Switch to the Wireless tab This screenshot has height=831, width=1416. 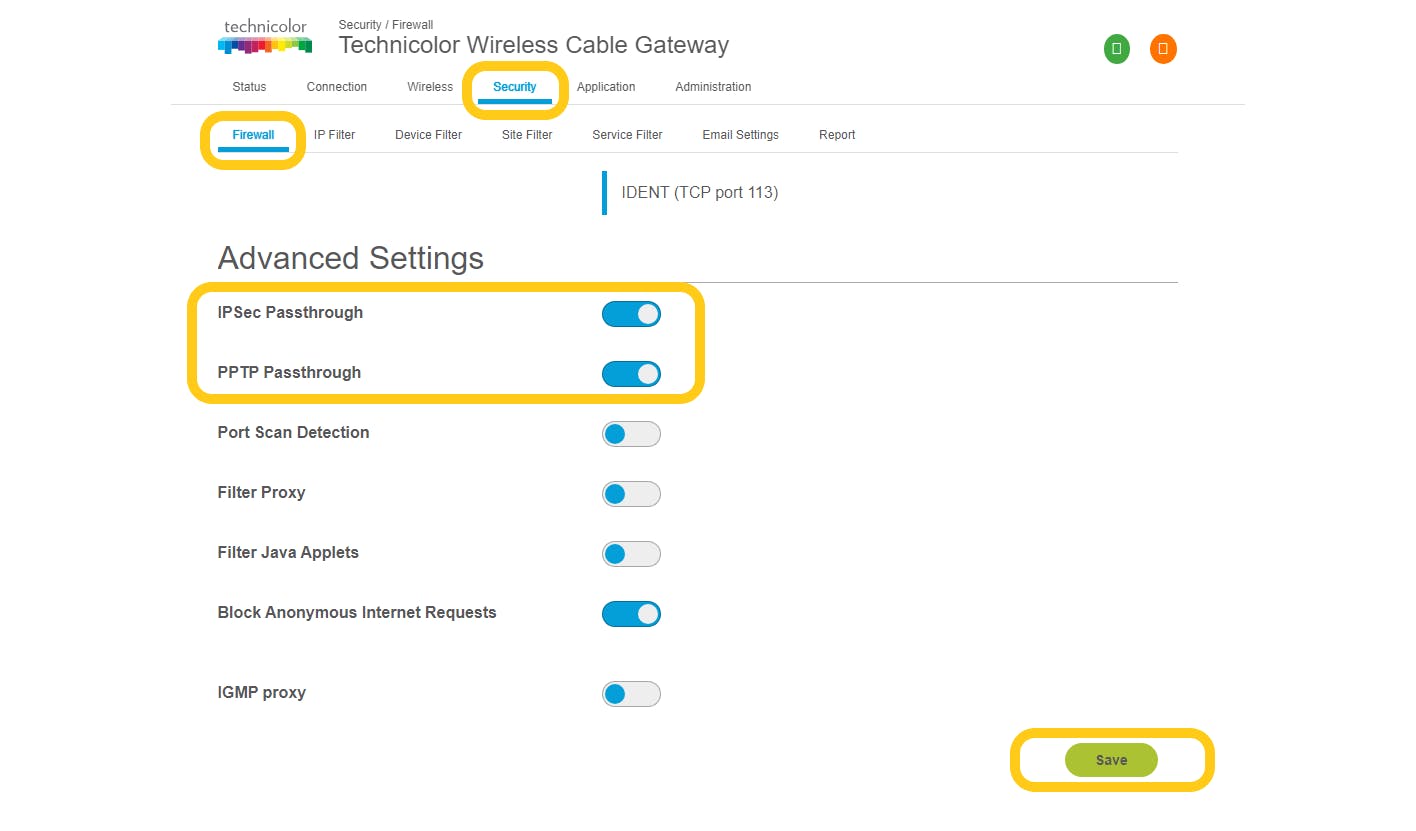[430, 87]
